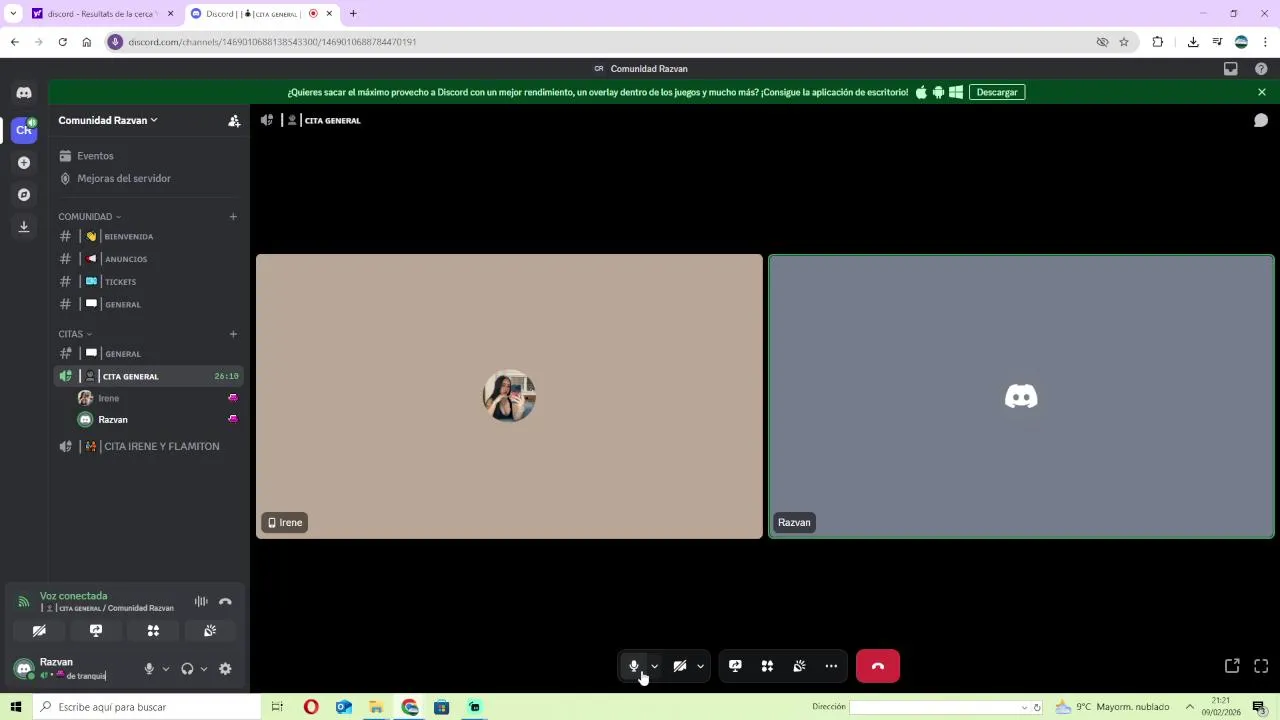Expand output device arrow in user panel
Screen dimensions: 1280x720
pyautogui.click(x=204, y=669)
